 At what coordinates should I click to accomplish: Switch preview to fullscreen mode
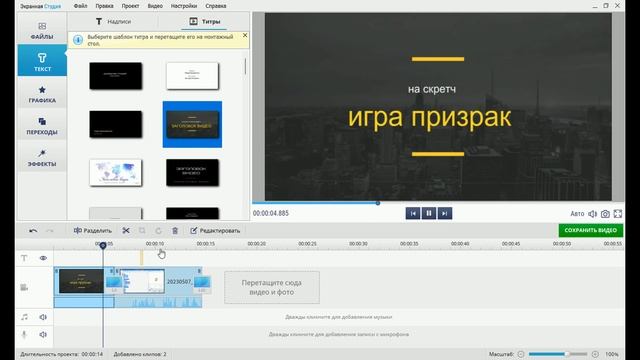click(x=618, y=213)
